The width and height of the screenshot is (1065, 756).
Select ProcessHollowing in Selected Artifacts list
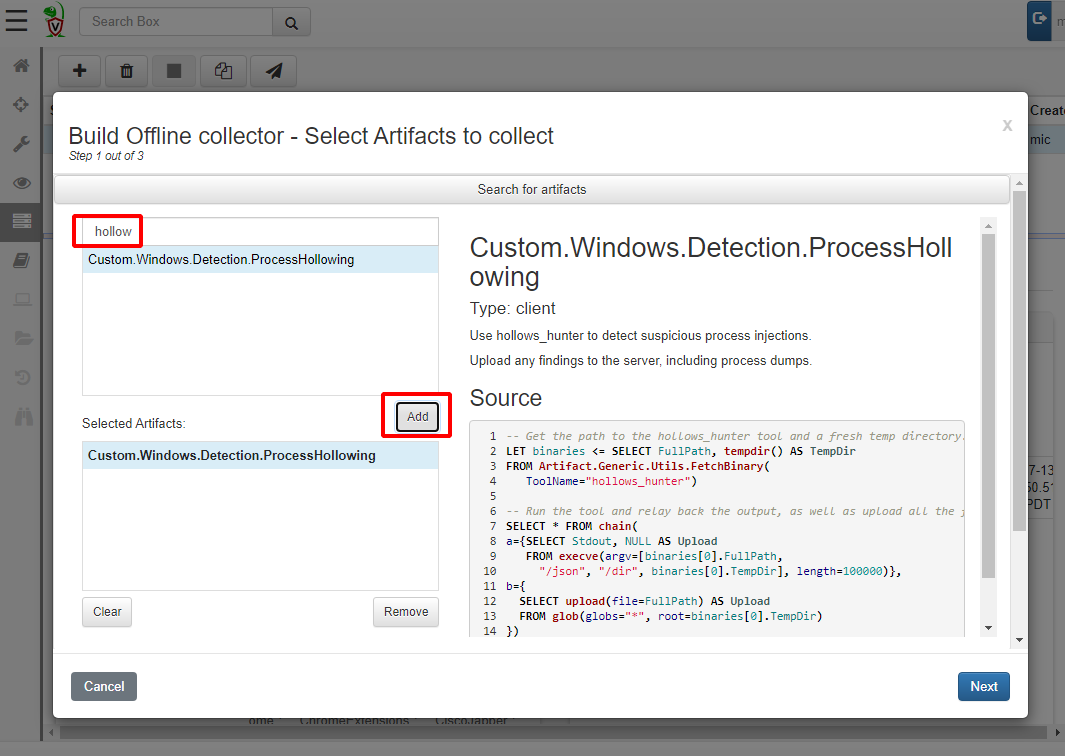coord(232,456)
